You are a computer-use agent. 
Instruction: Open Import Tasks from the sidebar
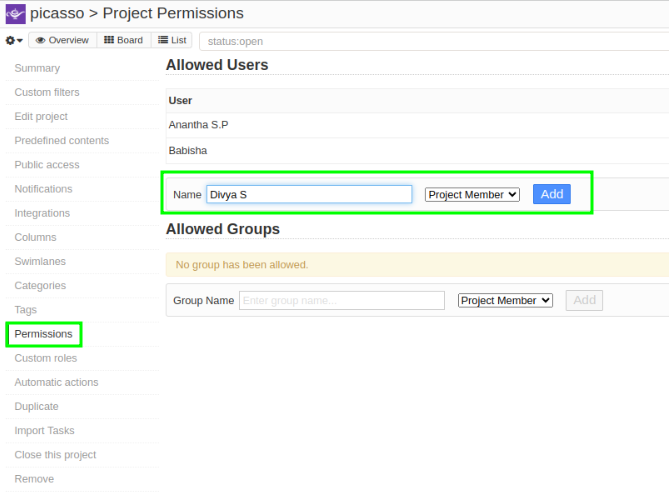coord(45,431)
